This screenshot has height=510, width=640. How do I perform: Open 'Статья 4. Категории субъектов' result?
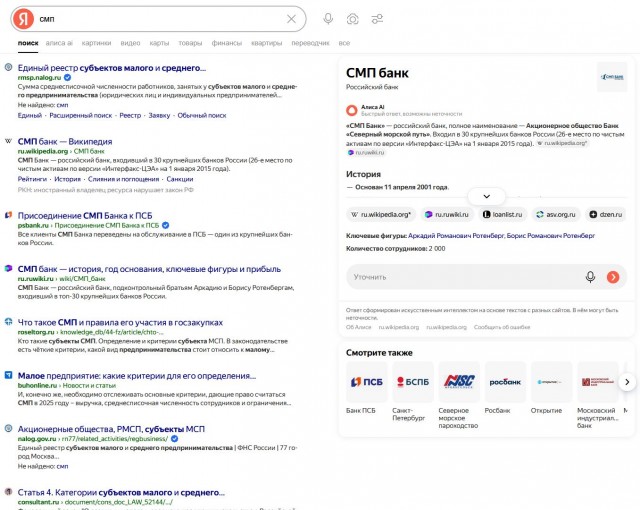coord(121,493)
